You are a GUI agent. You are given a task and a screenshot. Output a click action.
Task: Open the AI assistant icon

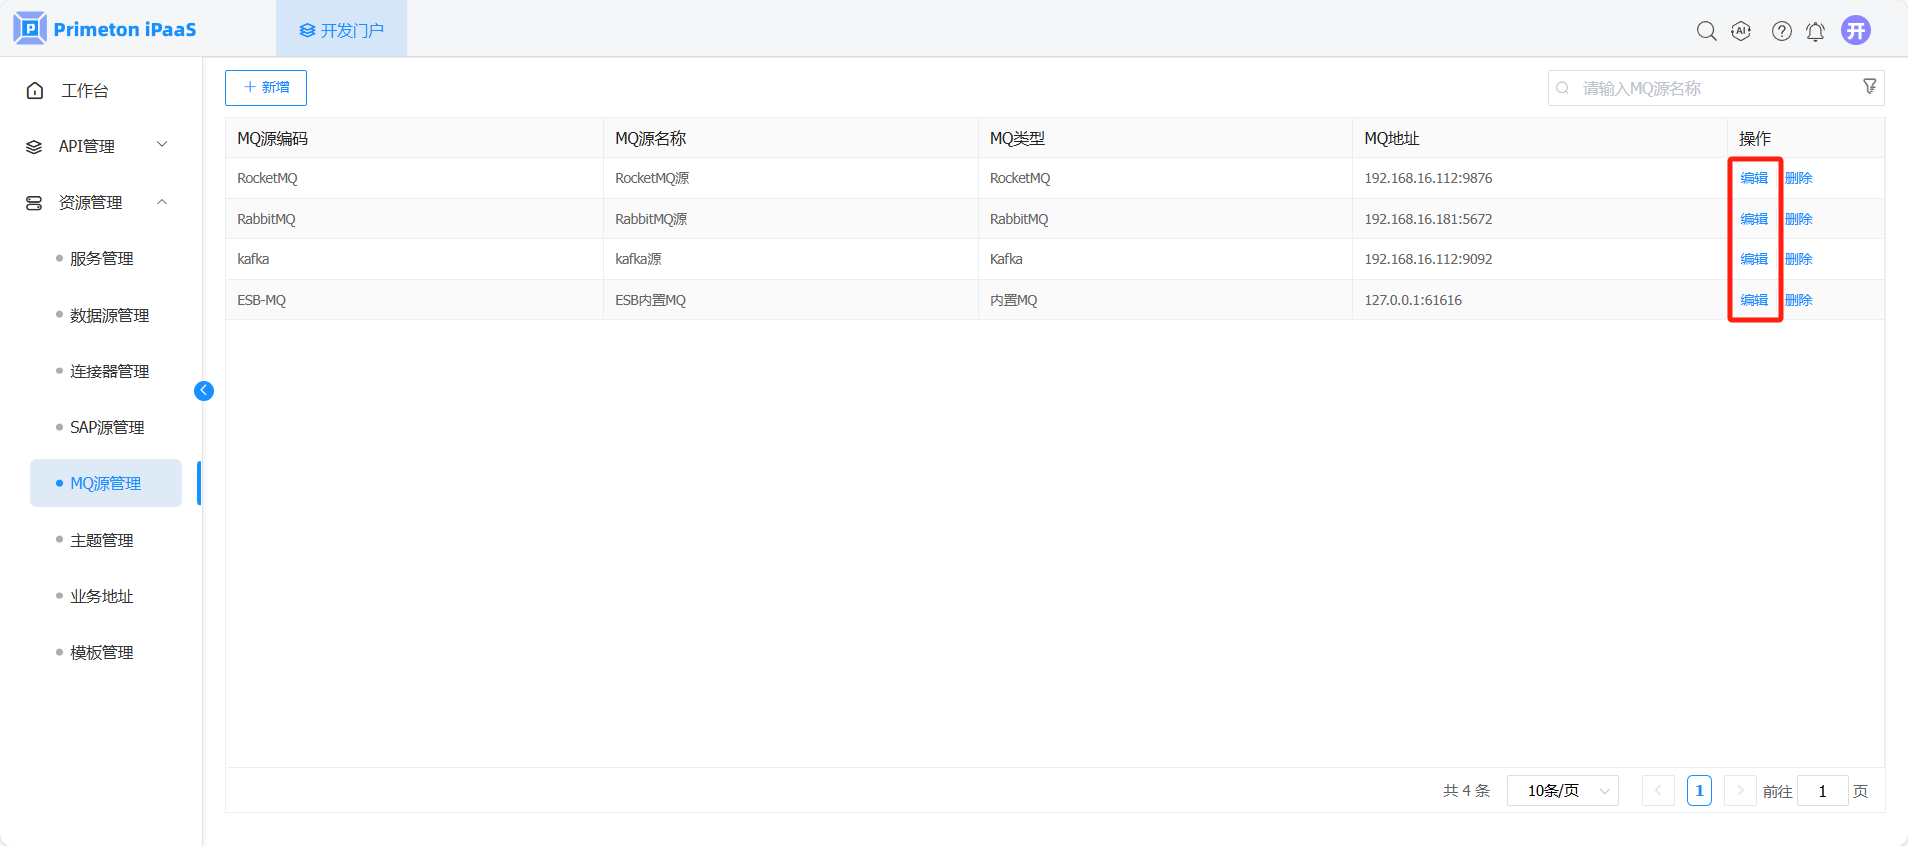click(x=1741, y=31)
